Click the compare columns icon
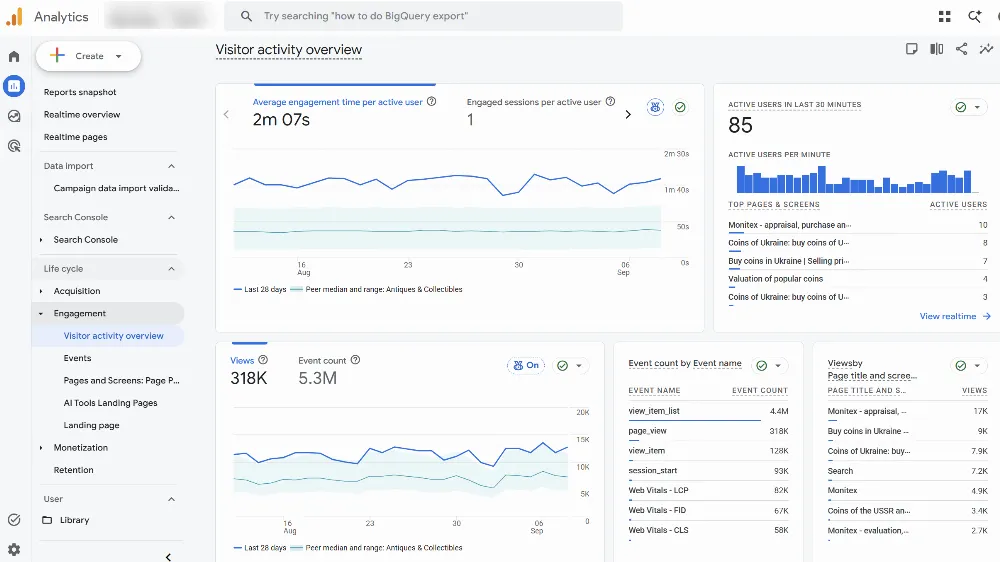Viewport: 1000px width, 562px height. [936, 49]
